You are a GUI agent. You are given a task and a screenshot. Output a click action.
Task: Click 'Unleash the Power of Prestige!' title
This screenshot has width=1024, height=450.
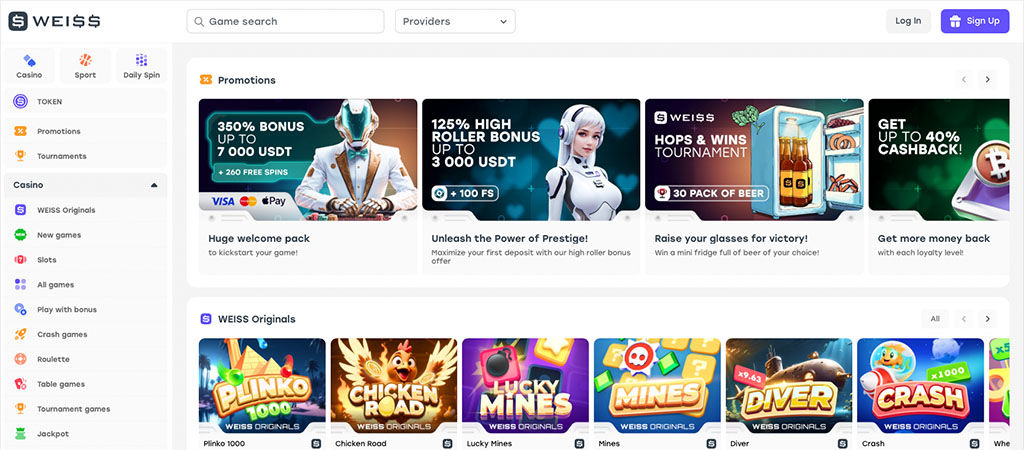pos(509,238)
